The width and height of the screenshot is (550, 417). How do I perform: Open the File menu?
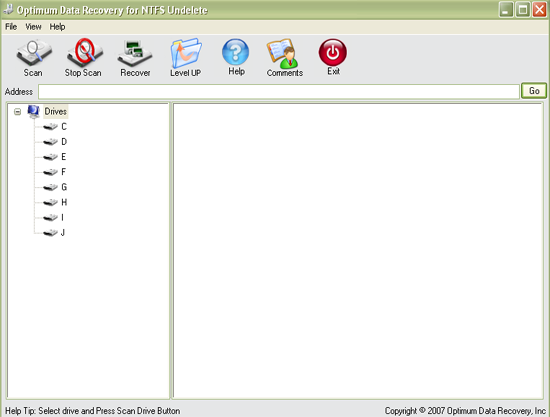point(11,27)
